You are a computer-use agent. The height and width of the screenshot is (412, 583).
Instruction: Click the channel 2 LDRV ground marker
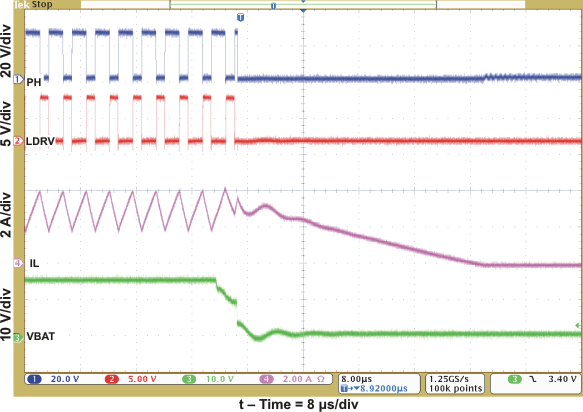click(x=19, y=141)
